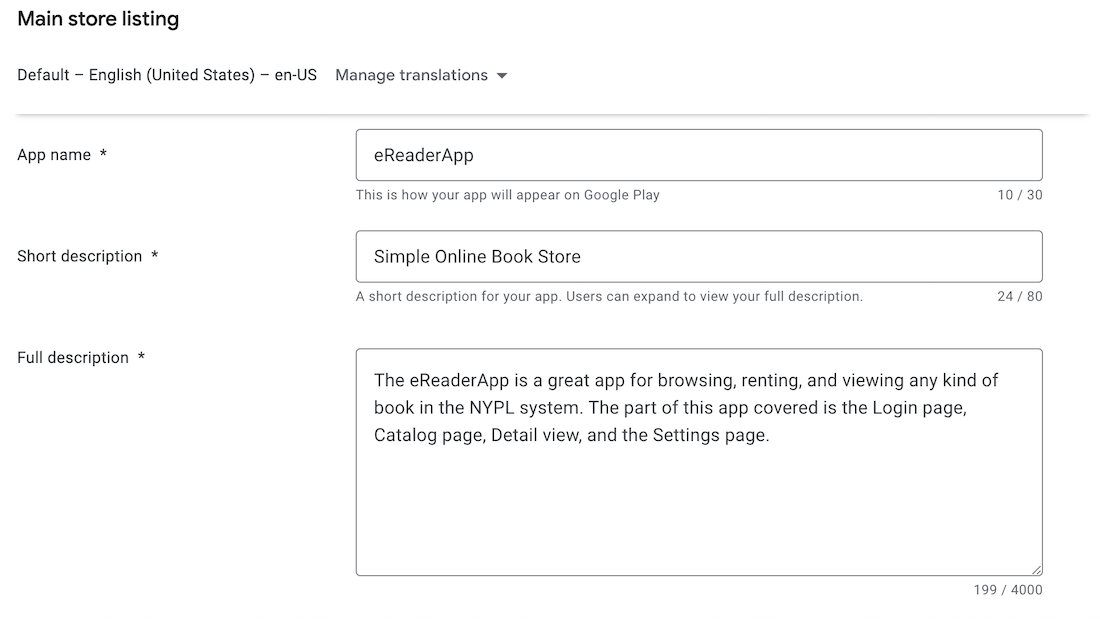Screen dimensions: 1100x619
Task: Click the word NYPL in Full description
Action: (493, 408)
